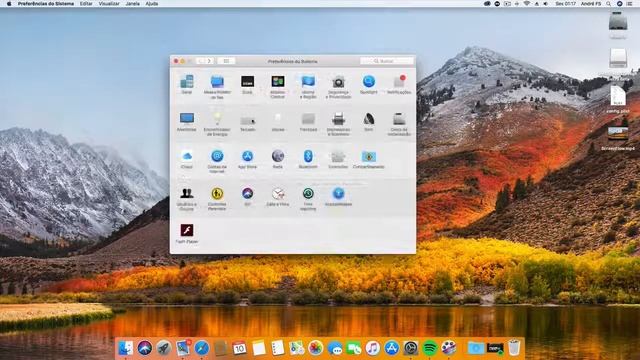The width and height of the screenshot is (640, 360).
Task: Open the Editar menu
Action: (x=86, y=4)
